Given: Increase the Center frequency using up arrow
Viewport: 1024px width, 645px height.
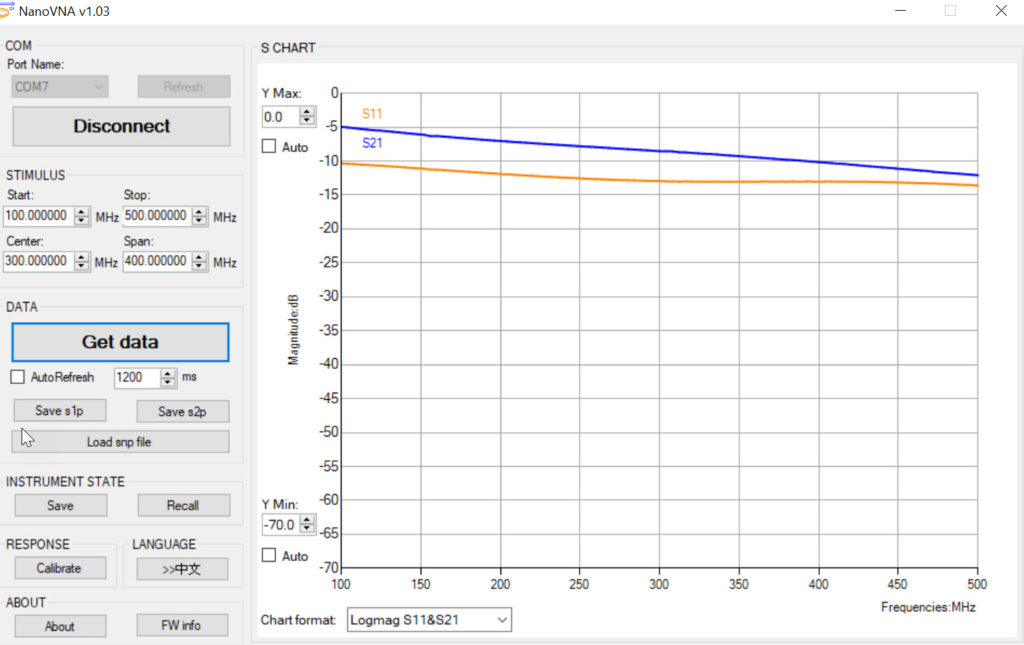Looking at the screenshot, I should [82, 256].
